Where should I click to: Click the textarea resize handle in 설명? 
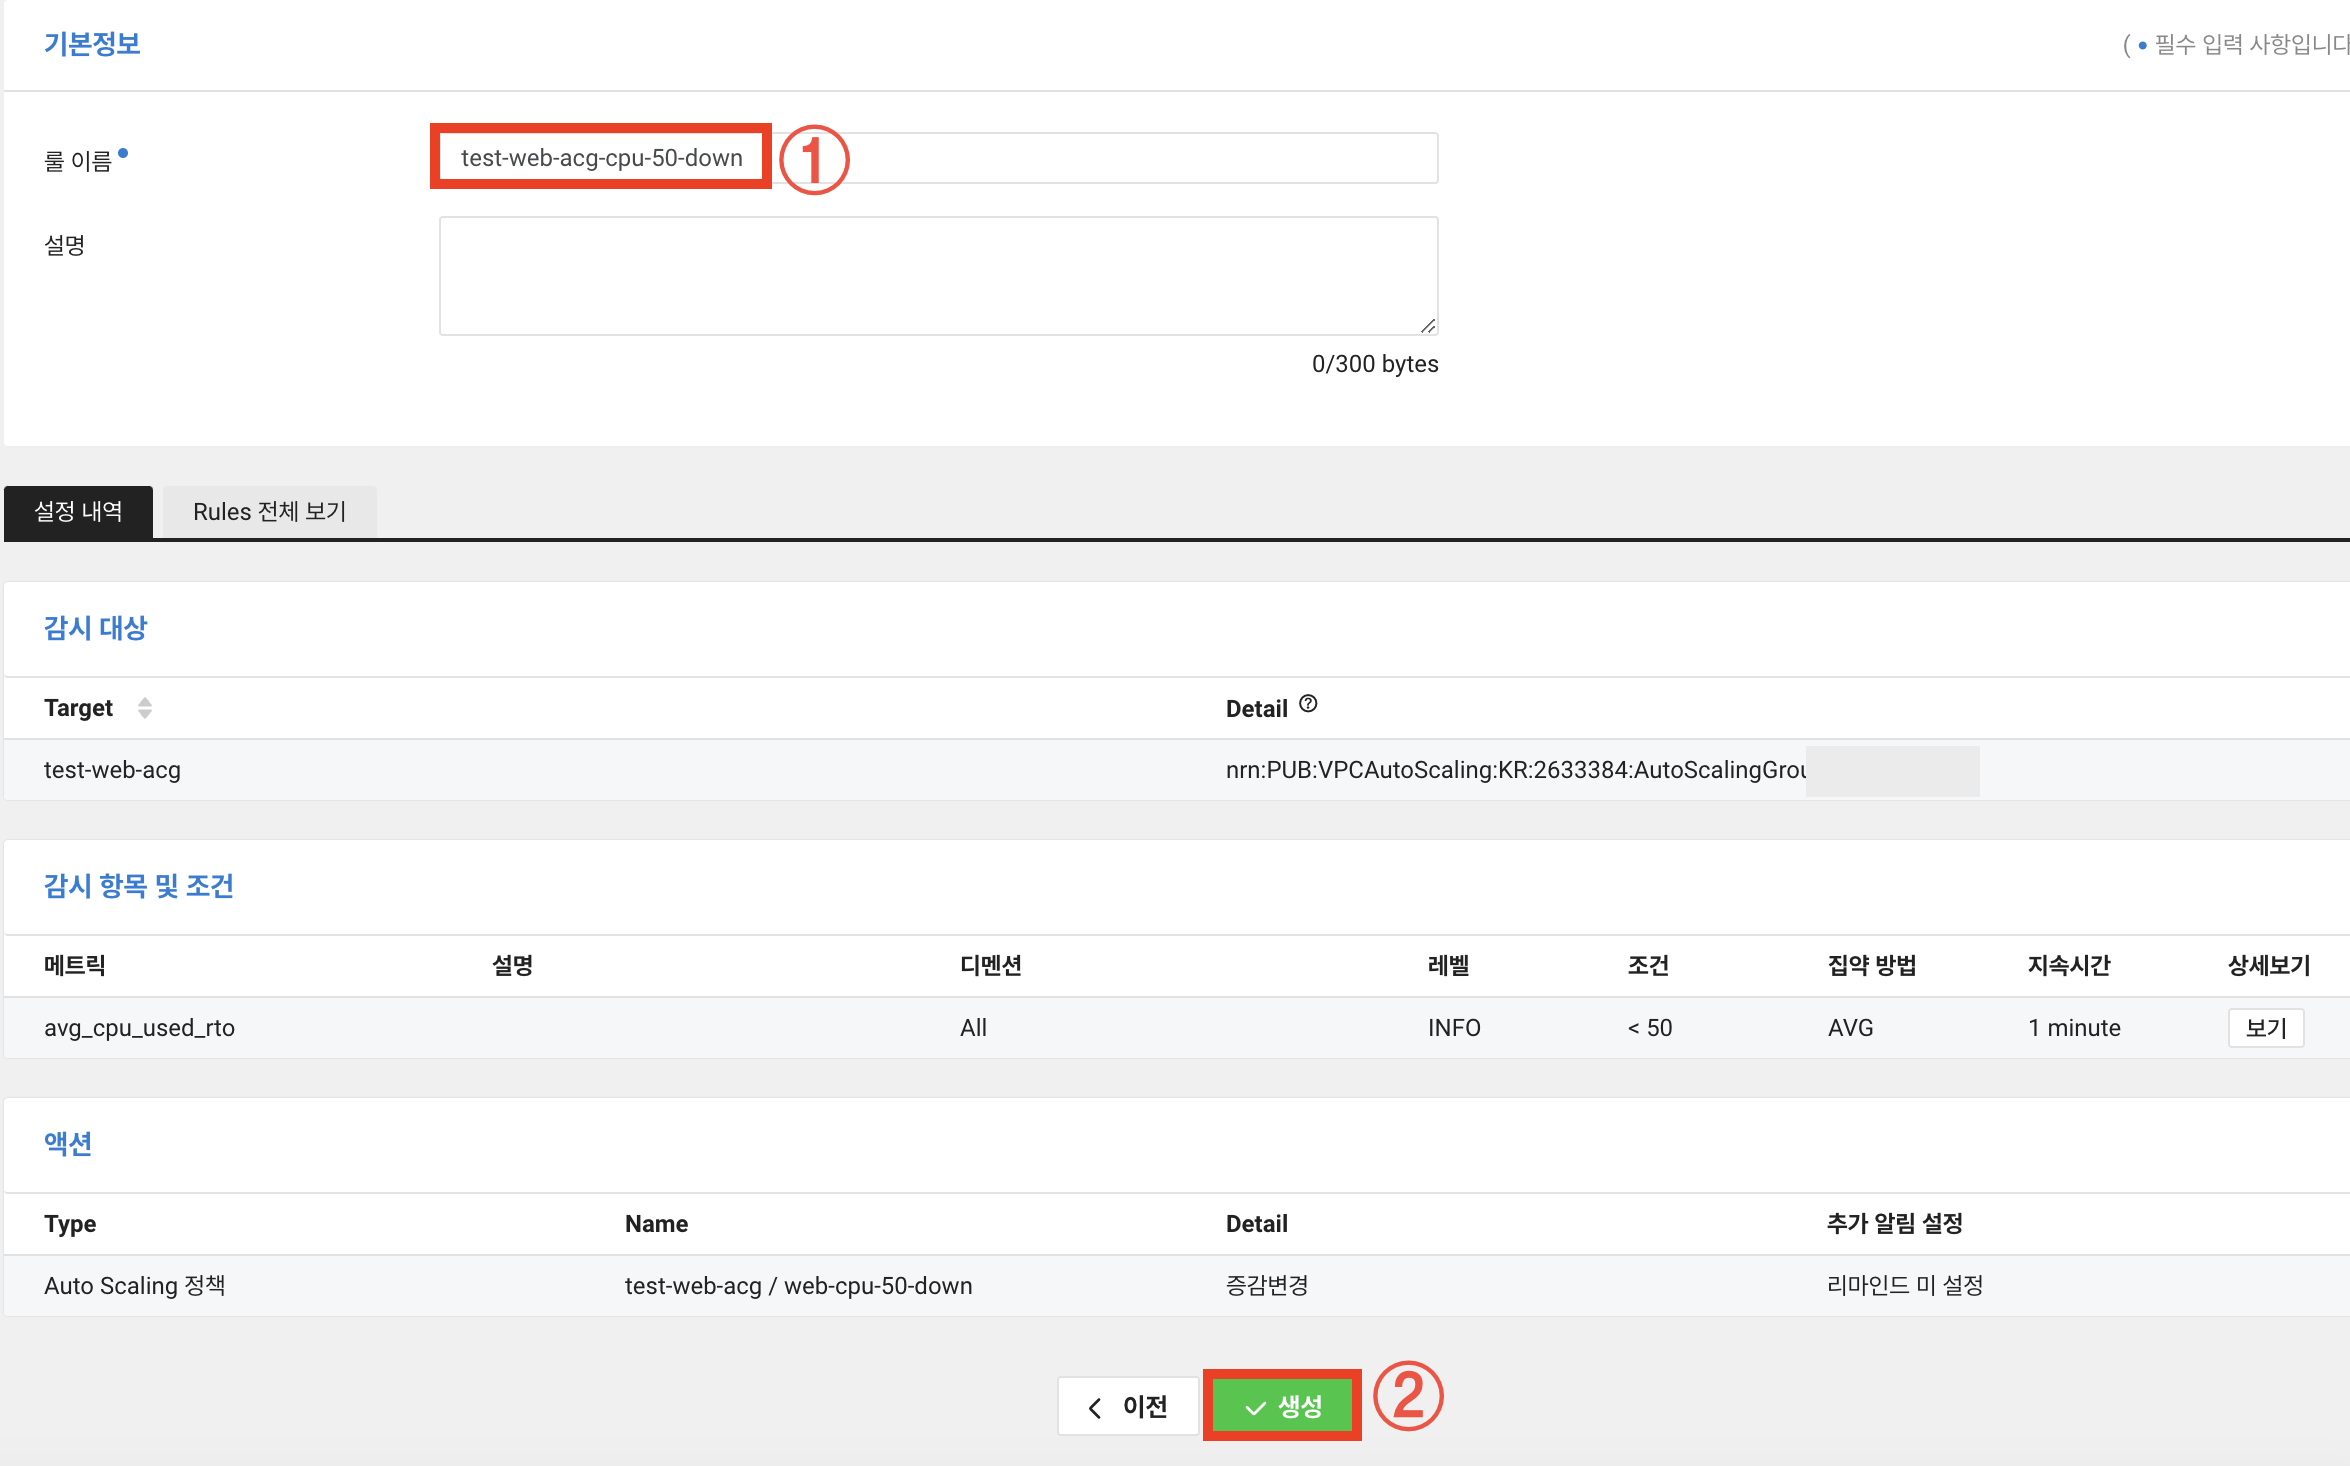click(1428, 326)
